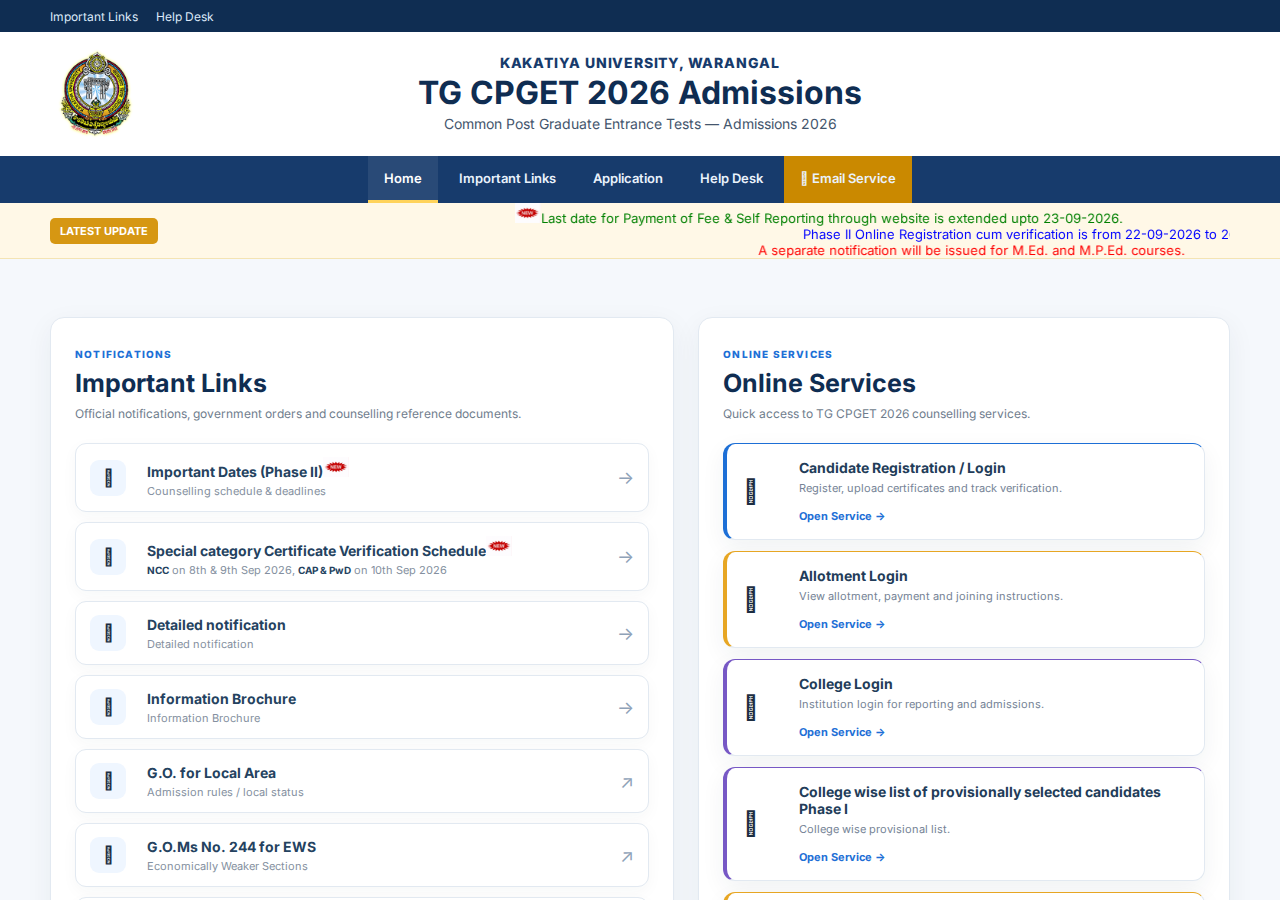Click external-link arrow on G.O. for Local Area

627,782
